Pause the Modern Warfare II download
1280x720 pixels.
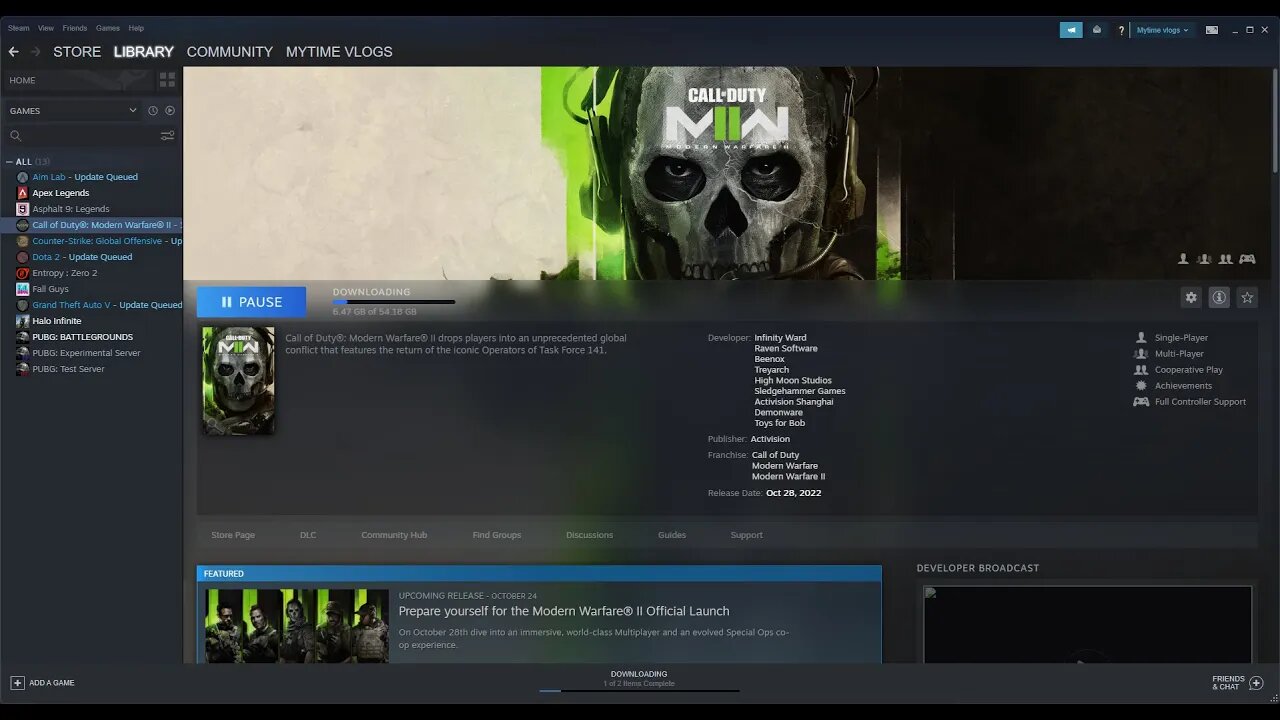pos(251,302)
